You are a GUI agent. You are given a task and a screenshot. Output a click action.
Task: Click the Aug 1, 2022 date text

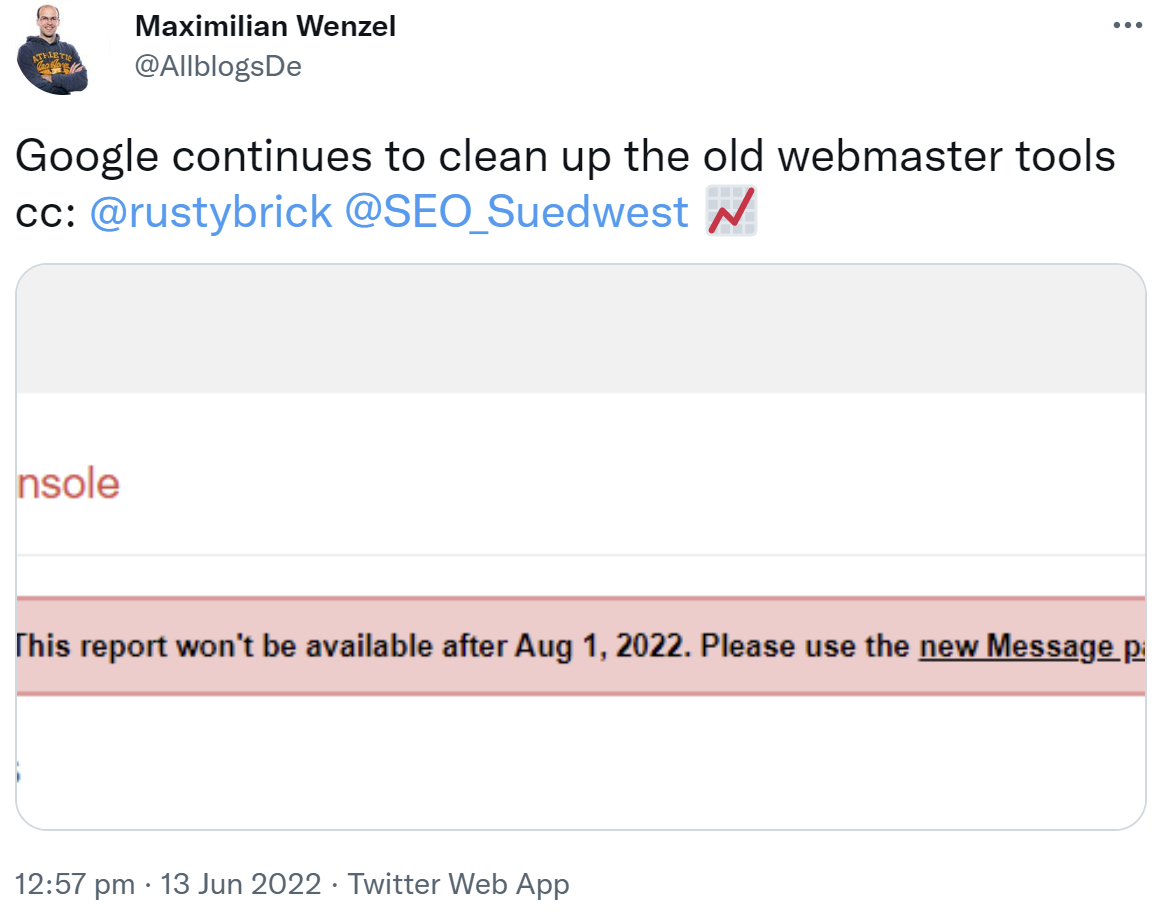tap(600, 645)
